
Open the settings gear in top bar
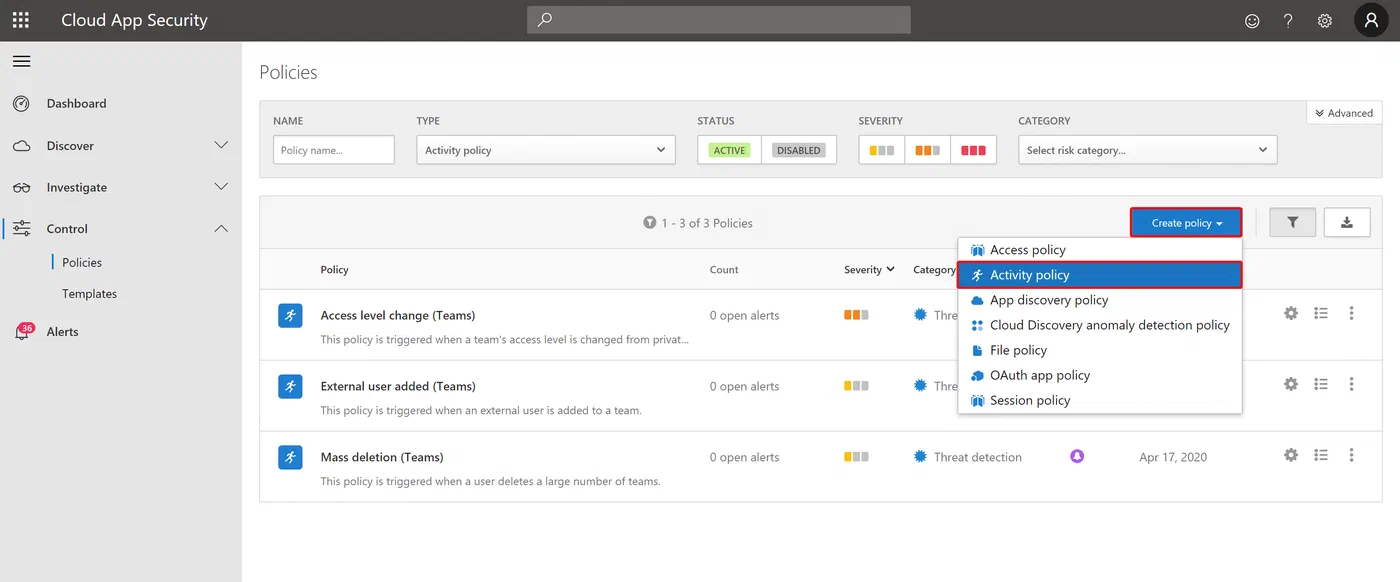point(1325,20)
